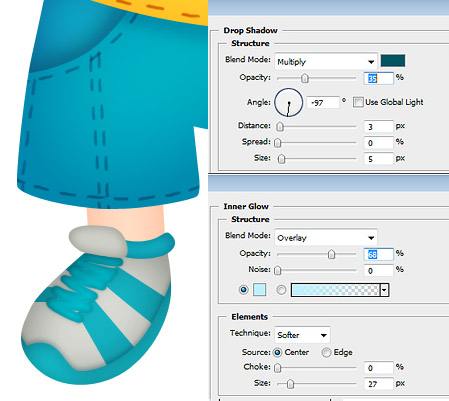Image resolution: width=449 pixels, height=401 pixels.
Task: Select the solid color radio button
Action: pyautogui.click(x=244, y=290)
